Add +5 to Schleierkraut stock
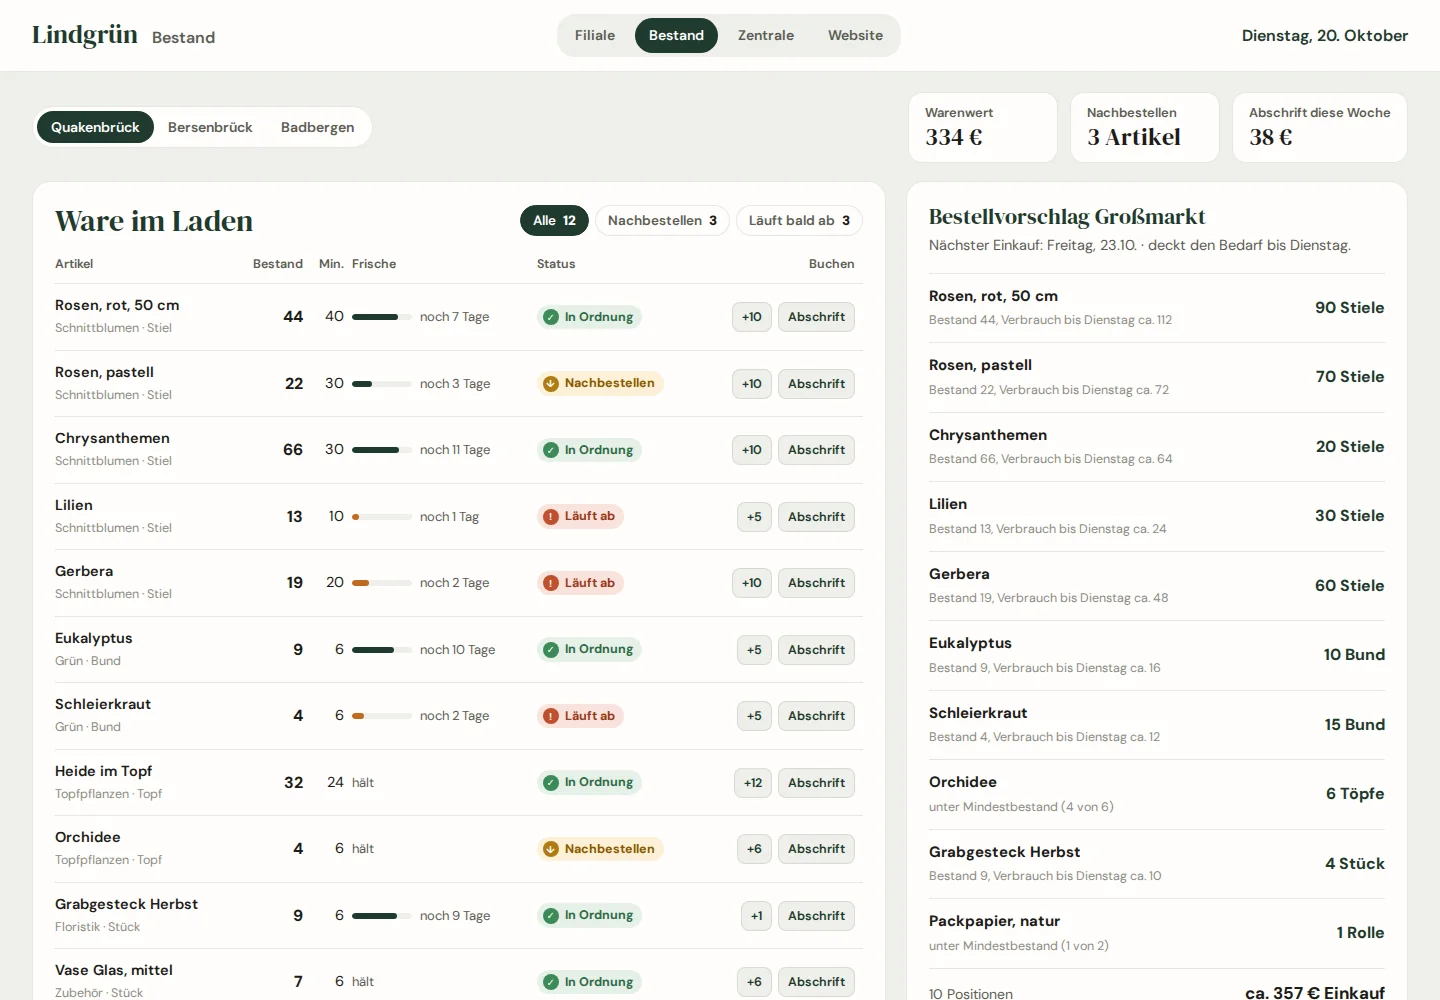Screen dimensions: 1440x1000 (754, 716)
